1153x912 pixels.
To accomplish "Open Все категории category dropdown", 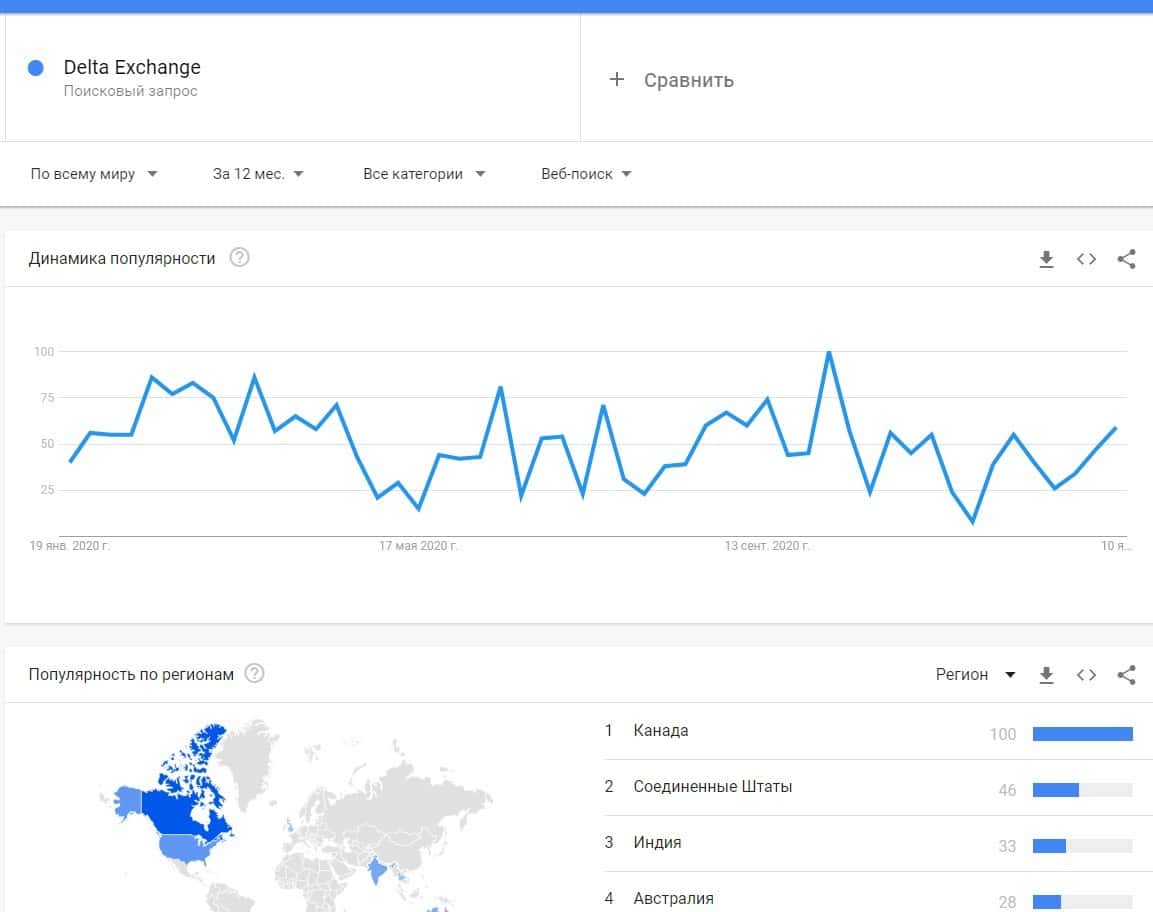I will click(x=424, y=174).
